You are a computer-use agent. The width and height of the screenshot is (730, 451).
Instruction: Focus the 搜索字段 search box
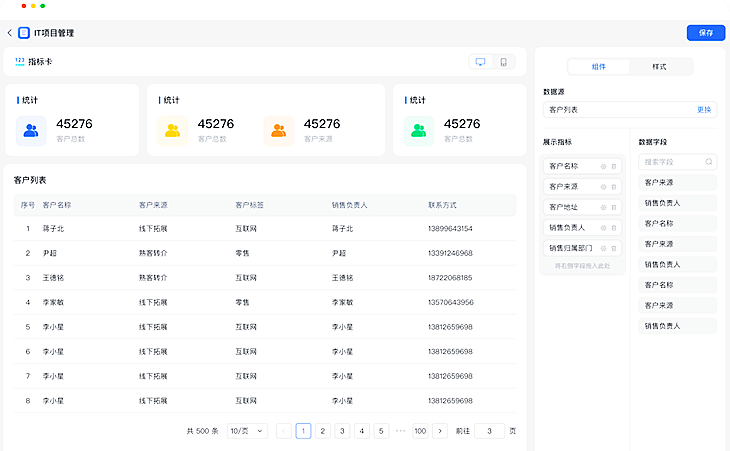pyautogui.click(x=677, y=162)
